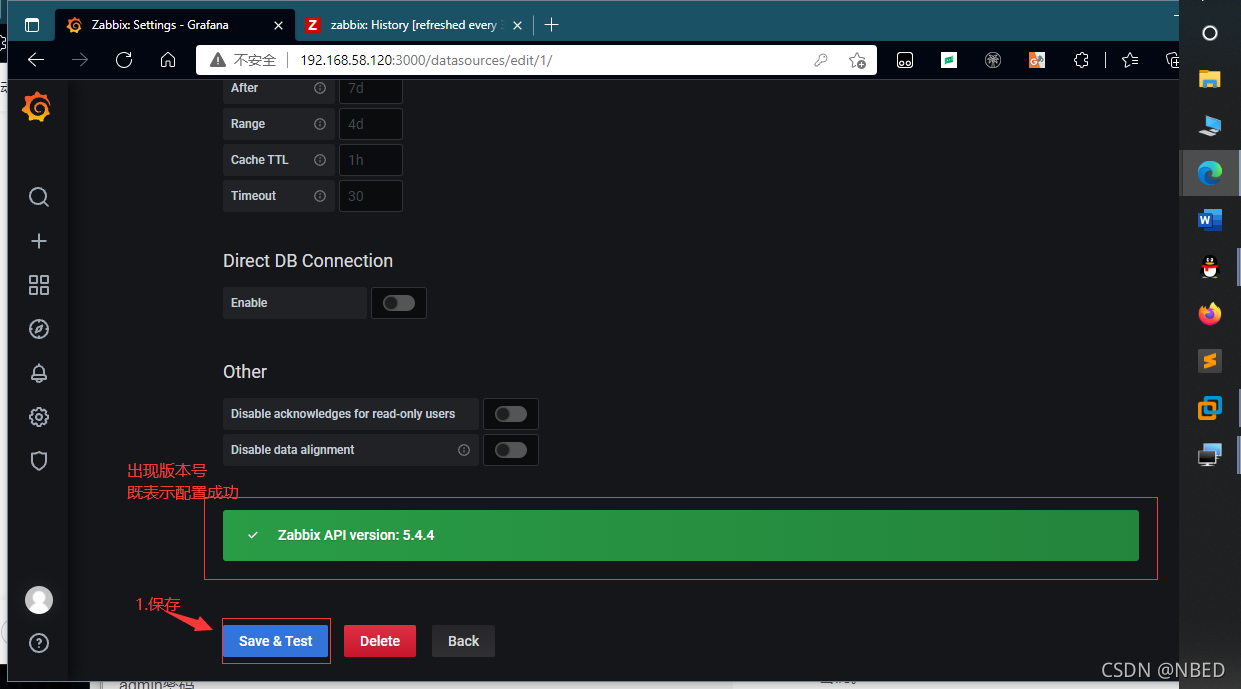Toggle Disable acknowledges for read-only users
This screenshot has height=689, width=1241.
pos(511,414)
